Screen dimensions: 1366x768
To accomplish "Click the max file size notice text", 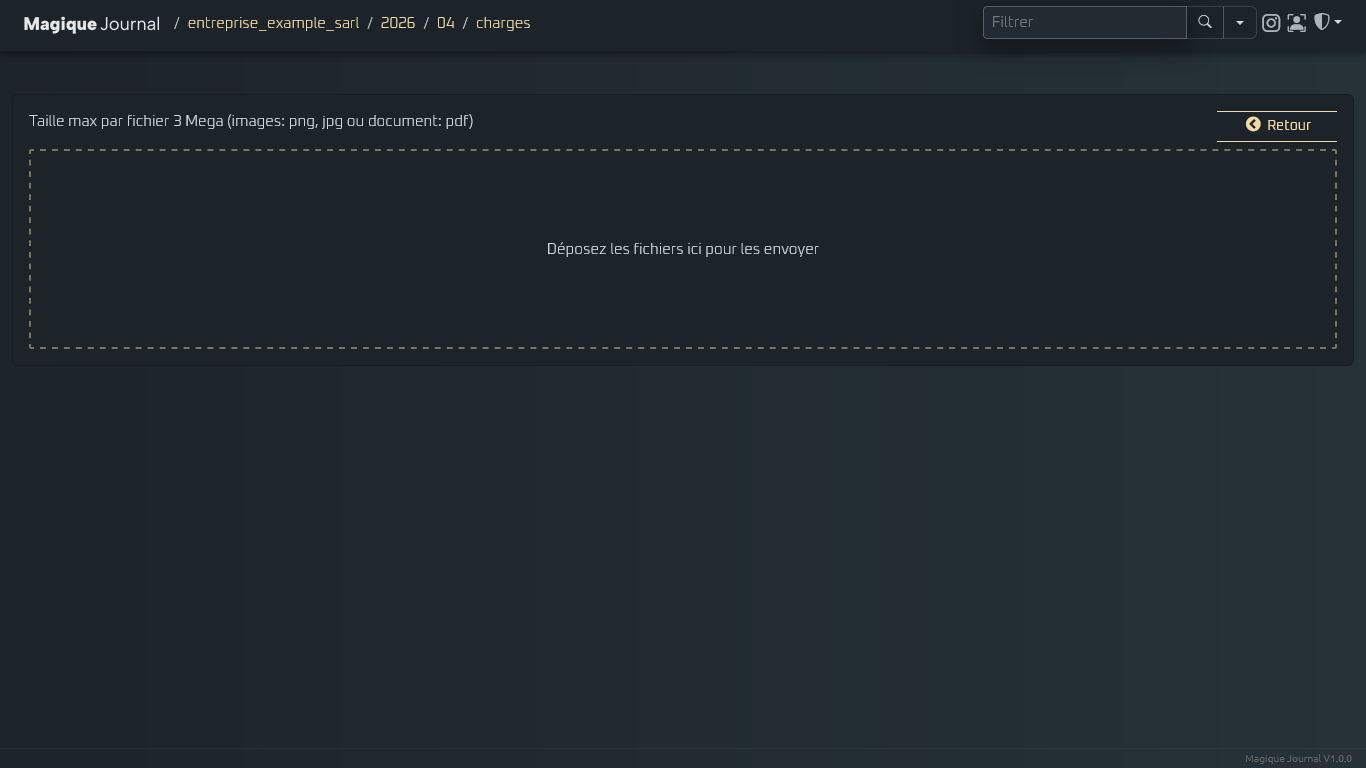I will [x=251, y=121].
